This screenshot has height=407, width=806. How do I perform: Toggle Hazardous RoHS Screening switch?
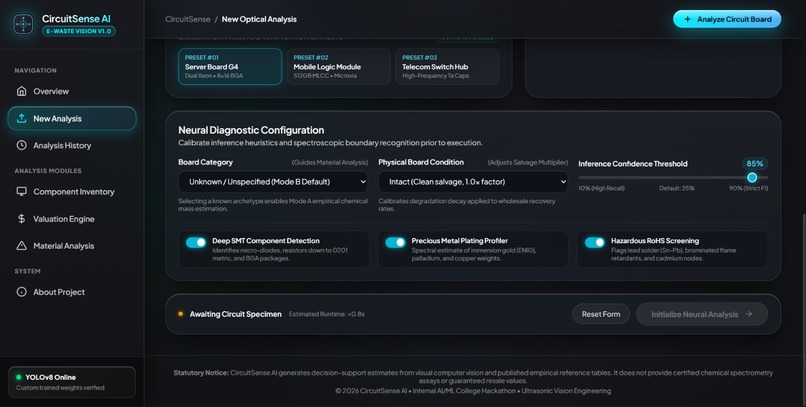click(595, 242)
